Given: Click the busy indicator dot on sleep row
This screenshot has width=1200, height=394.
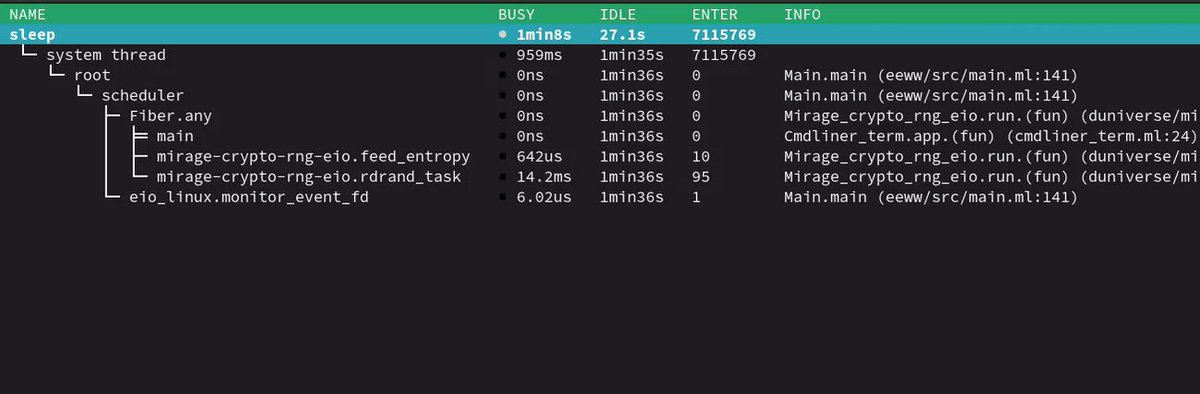Looking at the screenshot, I should 503,35.
